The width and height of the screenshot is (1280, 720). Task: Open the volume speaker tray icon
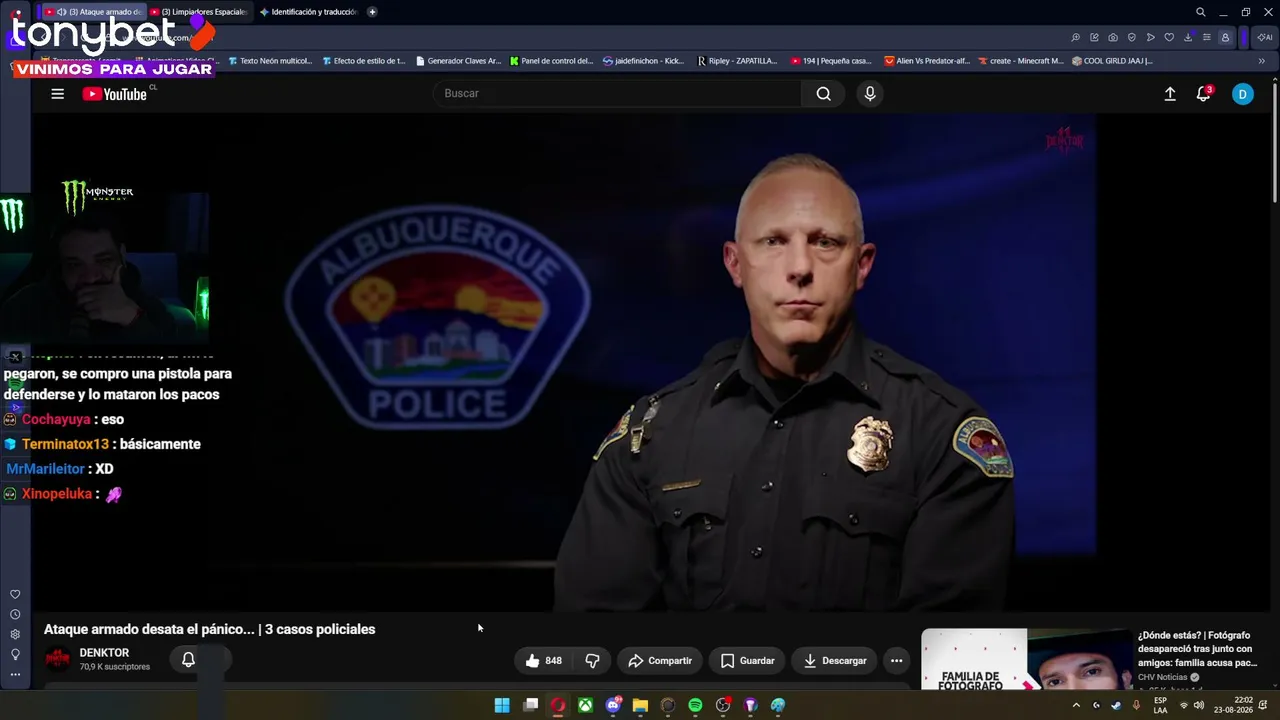pos(1198,705)
